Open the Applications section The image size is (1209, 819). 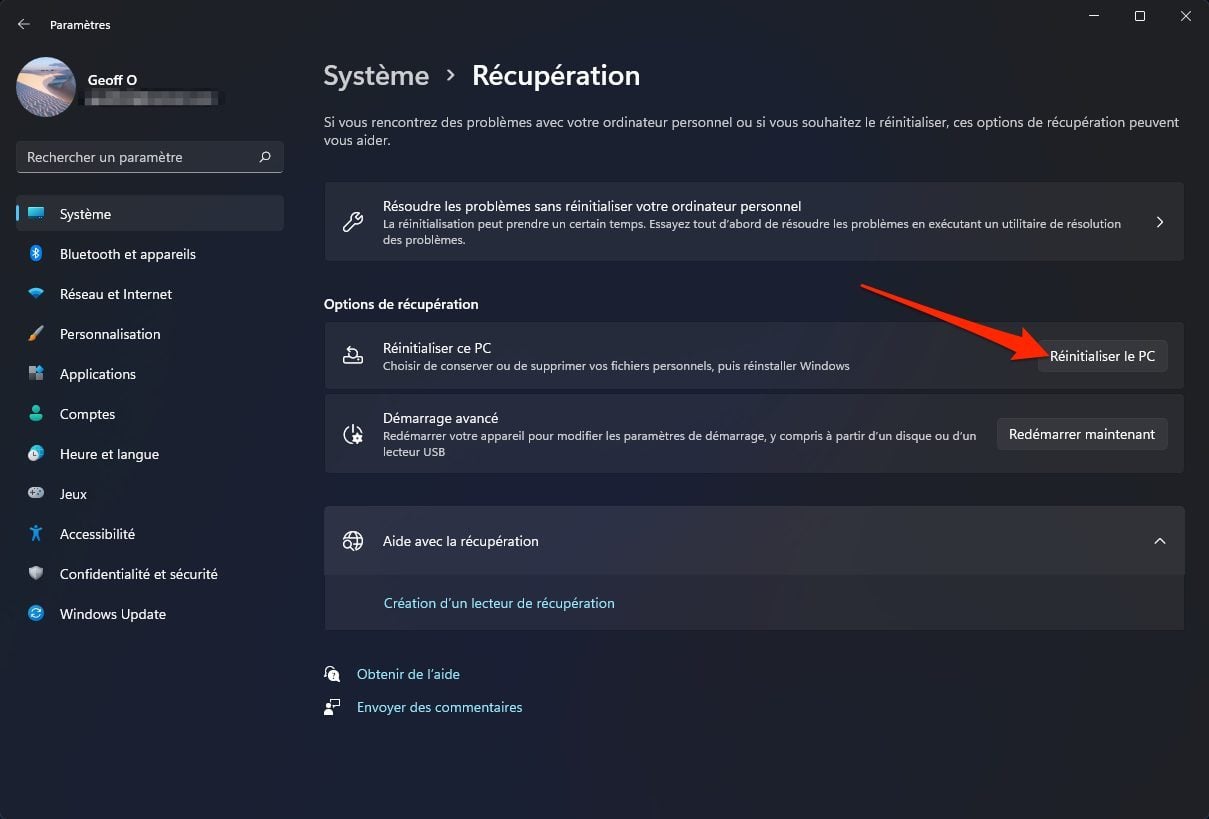tap(150, 374)
